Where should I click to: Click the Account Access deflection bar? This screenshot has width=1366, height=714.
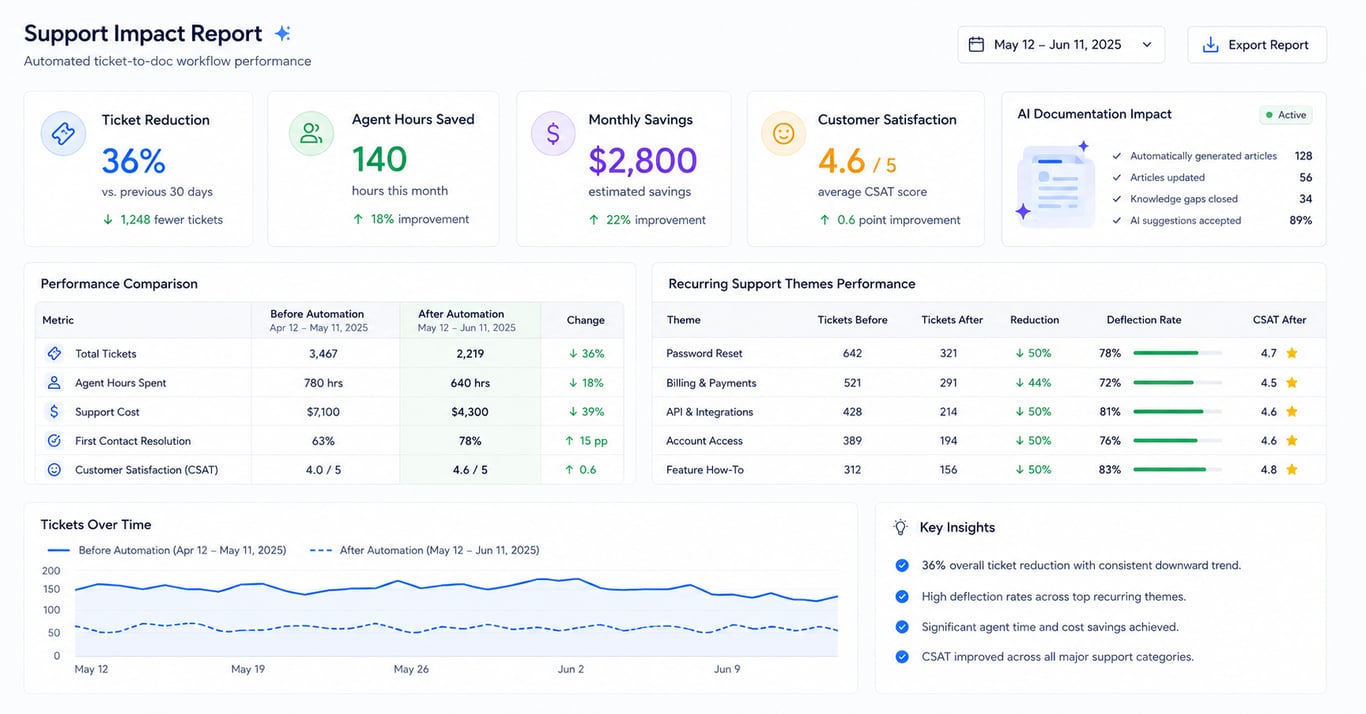point(1177,441)
